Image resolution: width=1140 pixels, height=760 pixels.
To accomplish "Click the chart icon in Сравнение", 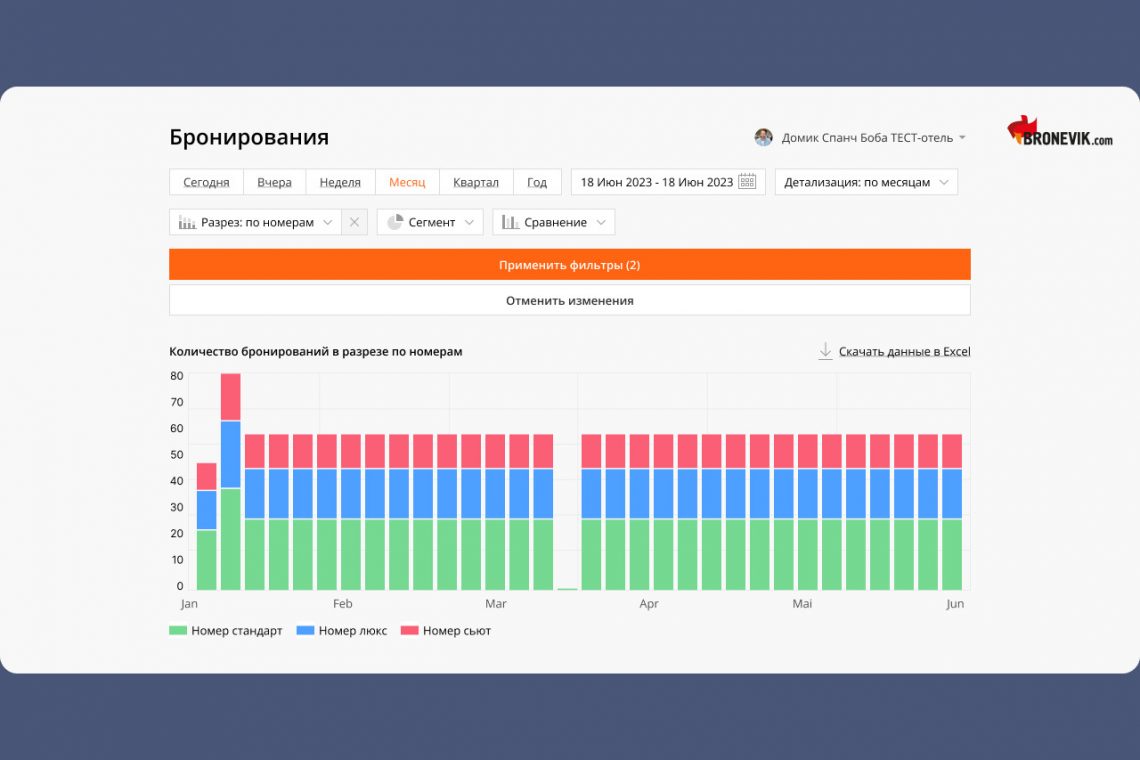I will point(510,222).
